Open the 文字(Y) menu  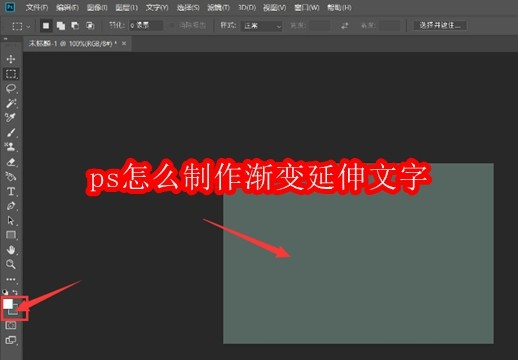(x=157, y=7)
